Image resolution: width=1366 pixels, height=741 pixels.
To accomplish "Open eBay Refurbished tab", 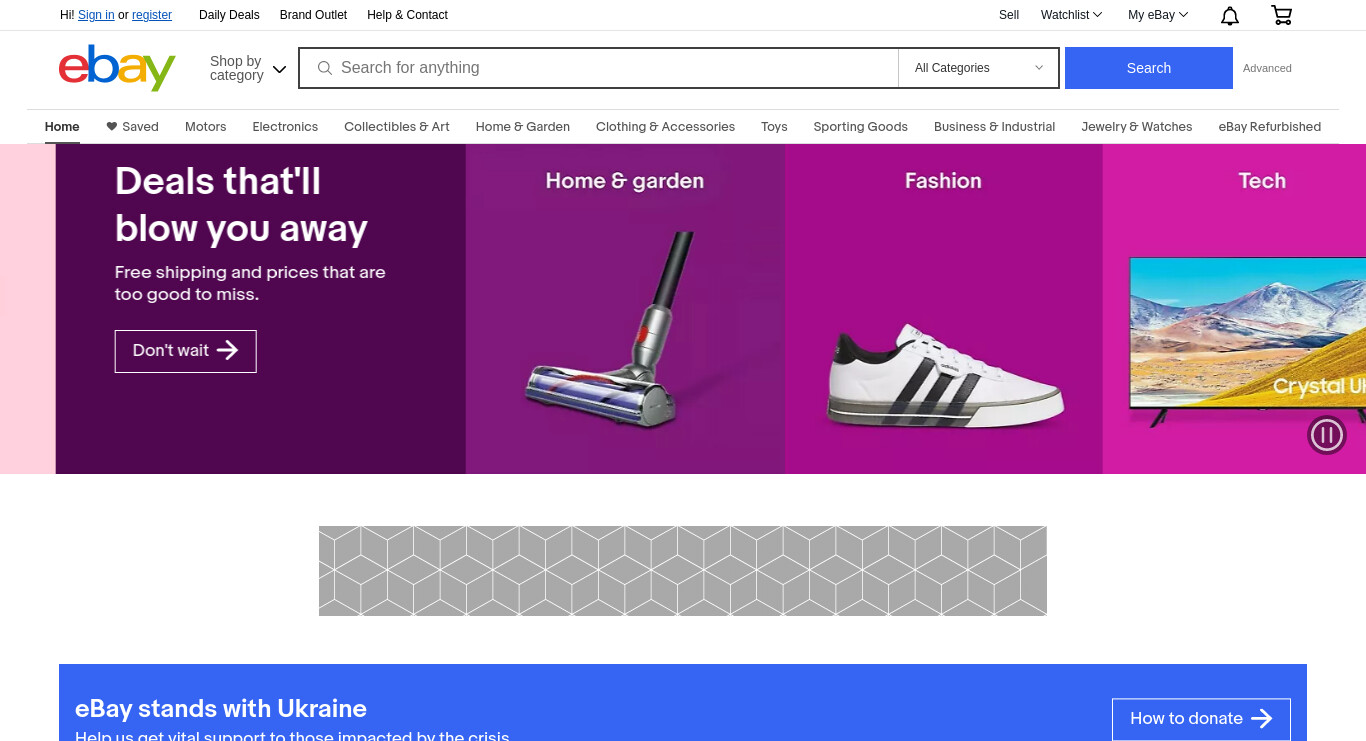I will tap(1270, 127).
